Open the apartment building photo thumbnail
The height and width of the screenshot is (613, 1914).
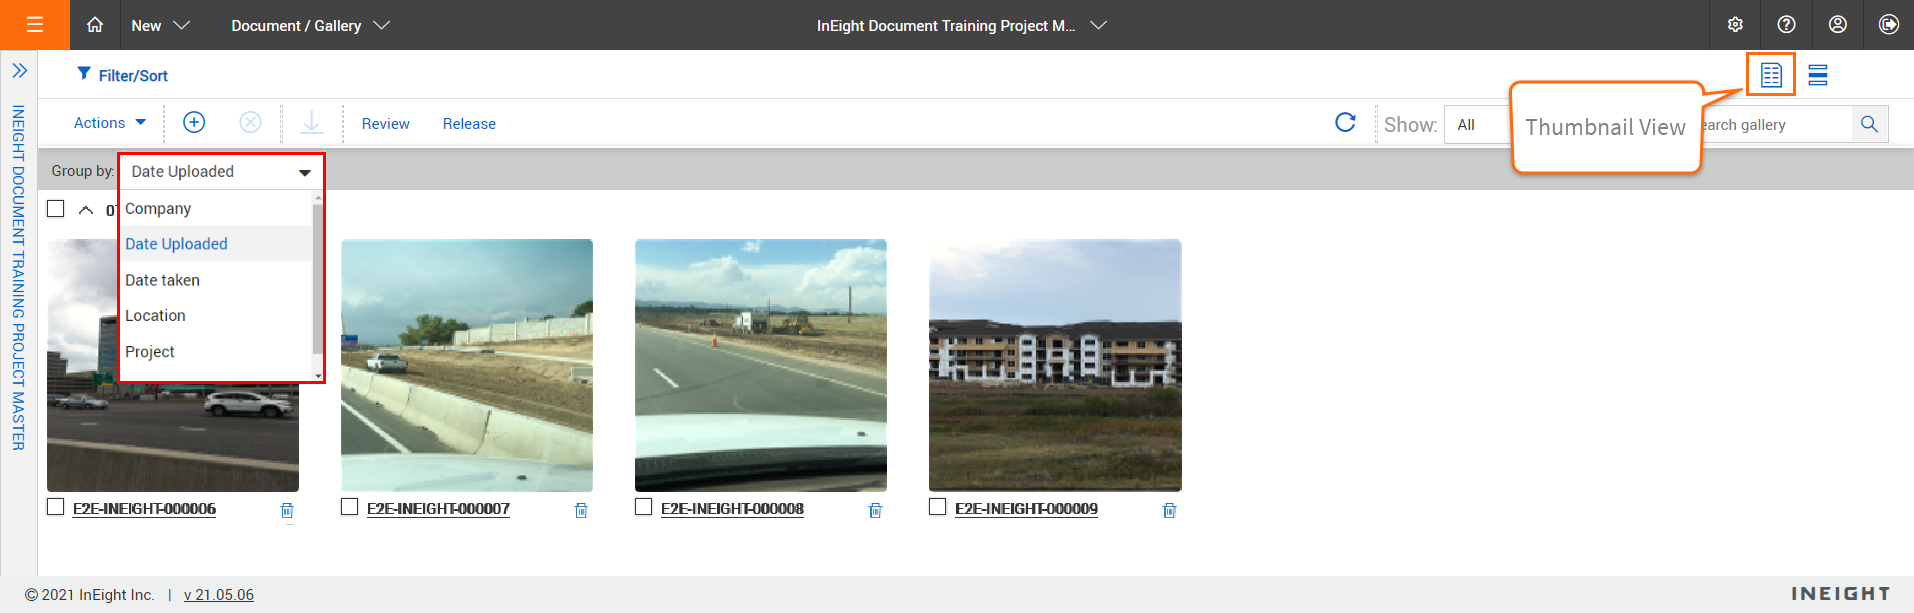(1055, 365)
